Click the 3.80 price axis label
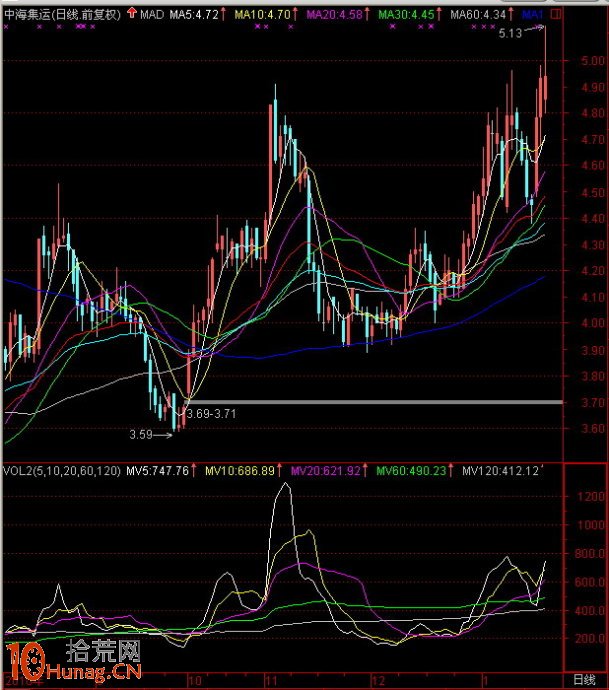Screen dimensions: 609x690 click(592, 376)
